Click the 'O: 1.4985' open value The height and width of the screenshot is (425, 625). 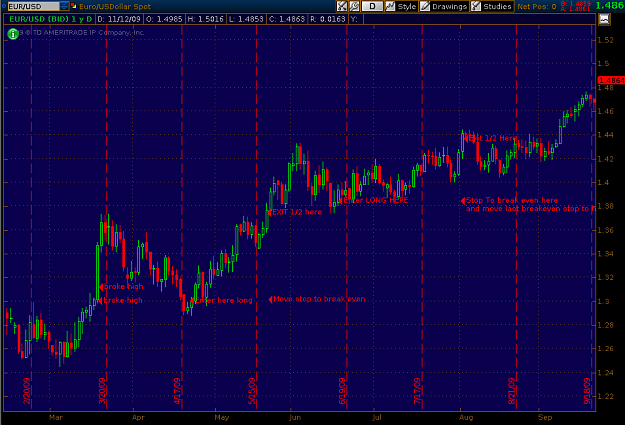pos(164,19)
